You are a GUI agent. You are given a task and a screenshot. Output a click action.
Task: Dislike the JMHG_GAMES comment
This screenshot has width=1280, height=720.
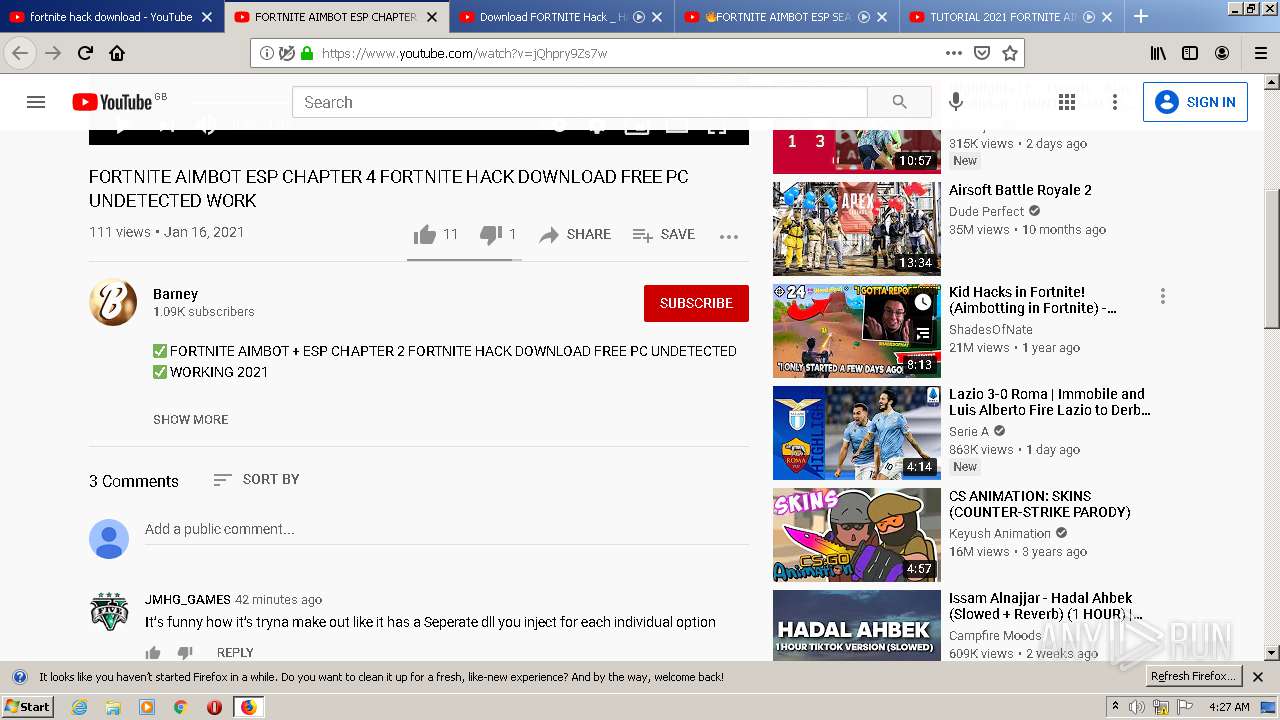click(x=185, y=653)
